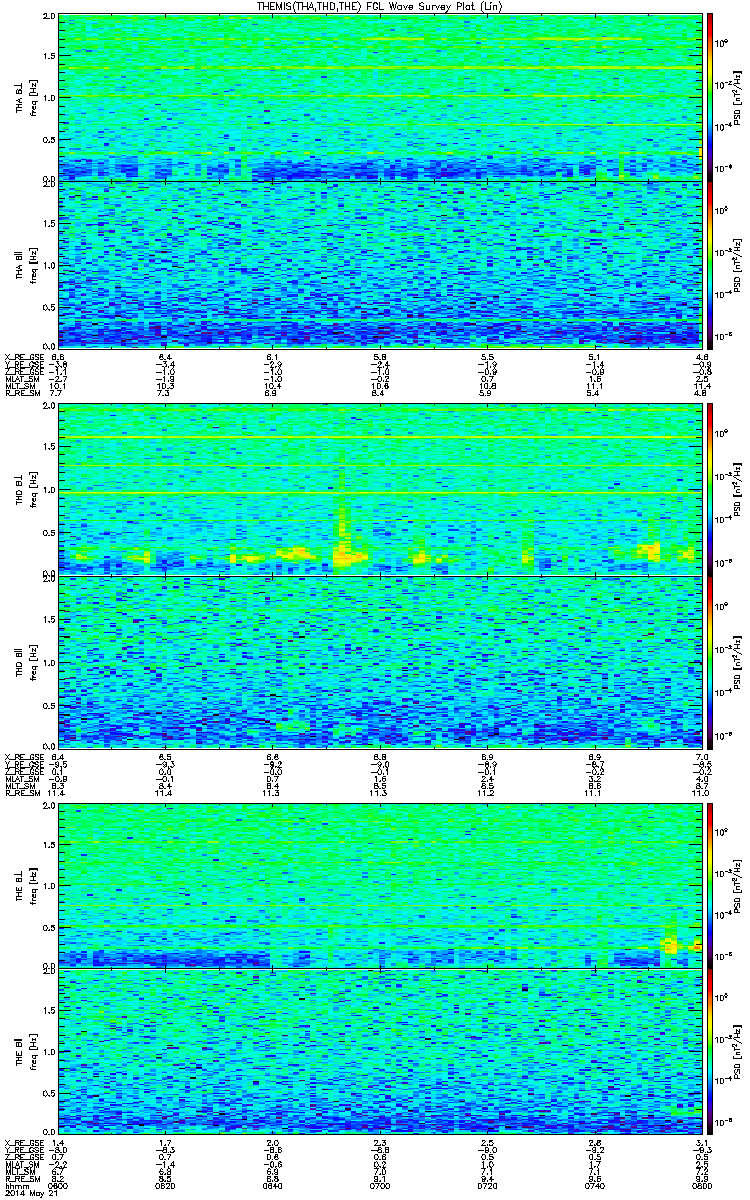Click the PSD color bar beside THD B-perpendicular

711,491
